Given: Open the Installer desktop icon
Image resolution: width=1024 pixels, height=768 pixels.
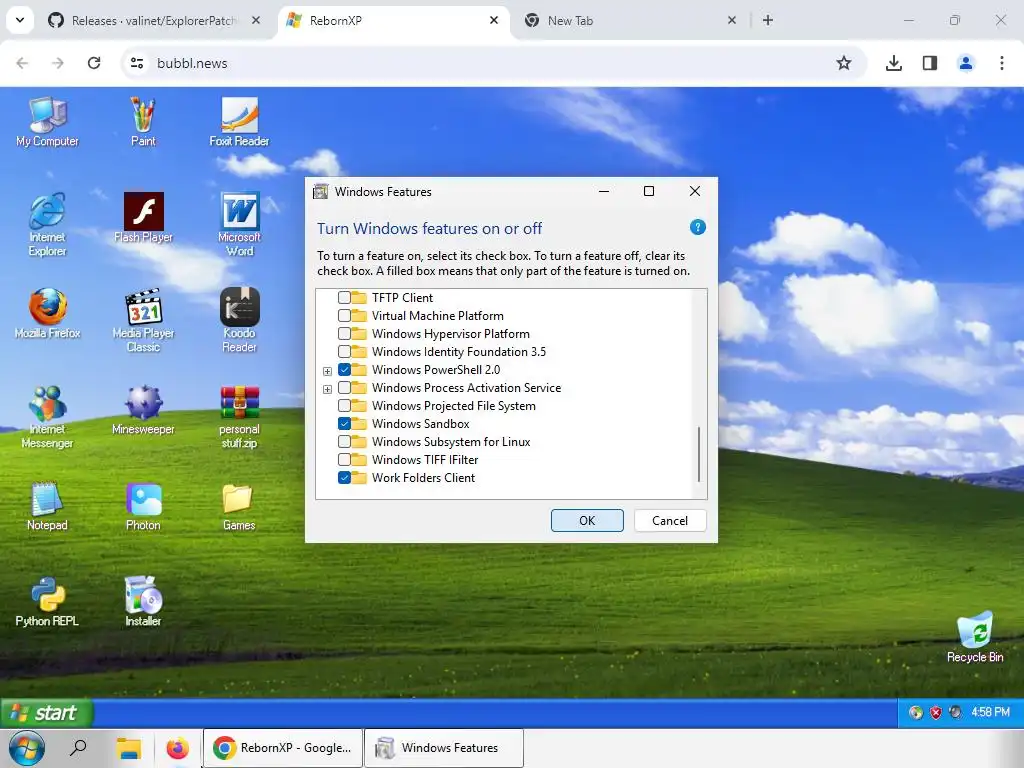Looking at the screenshot, I should click(x=143, y=602).
